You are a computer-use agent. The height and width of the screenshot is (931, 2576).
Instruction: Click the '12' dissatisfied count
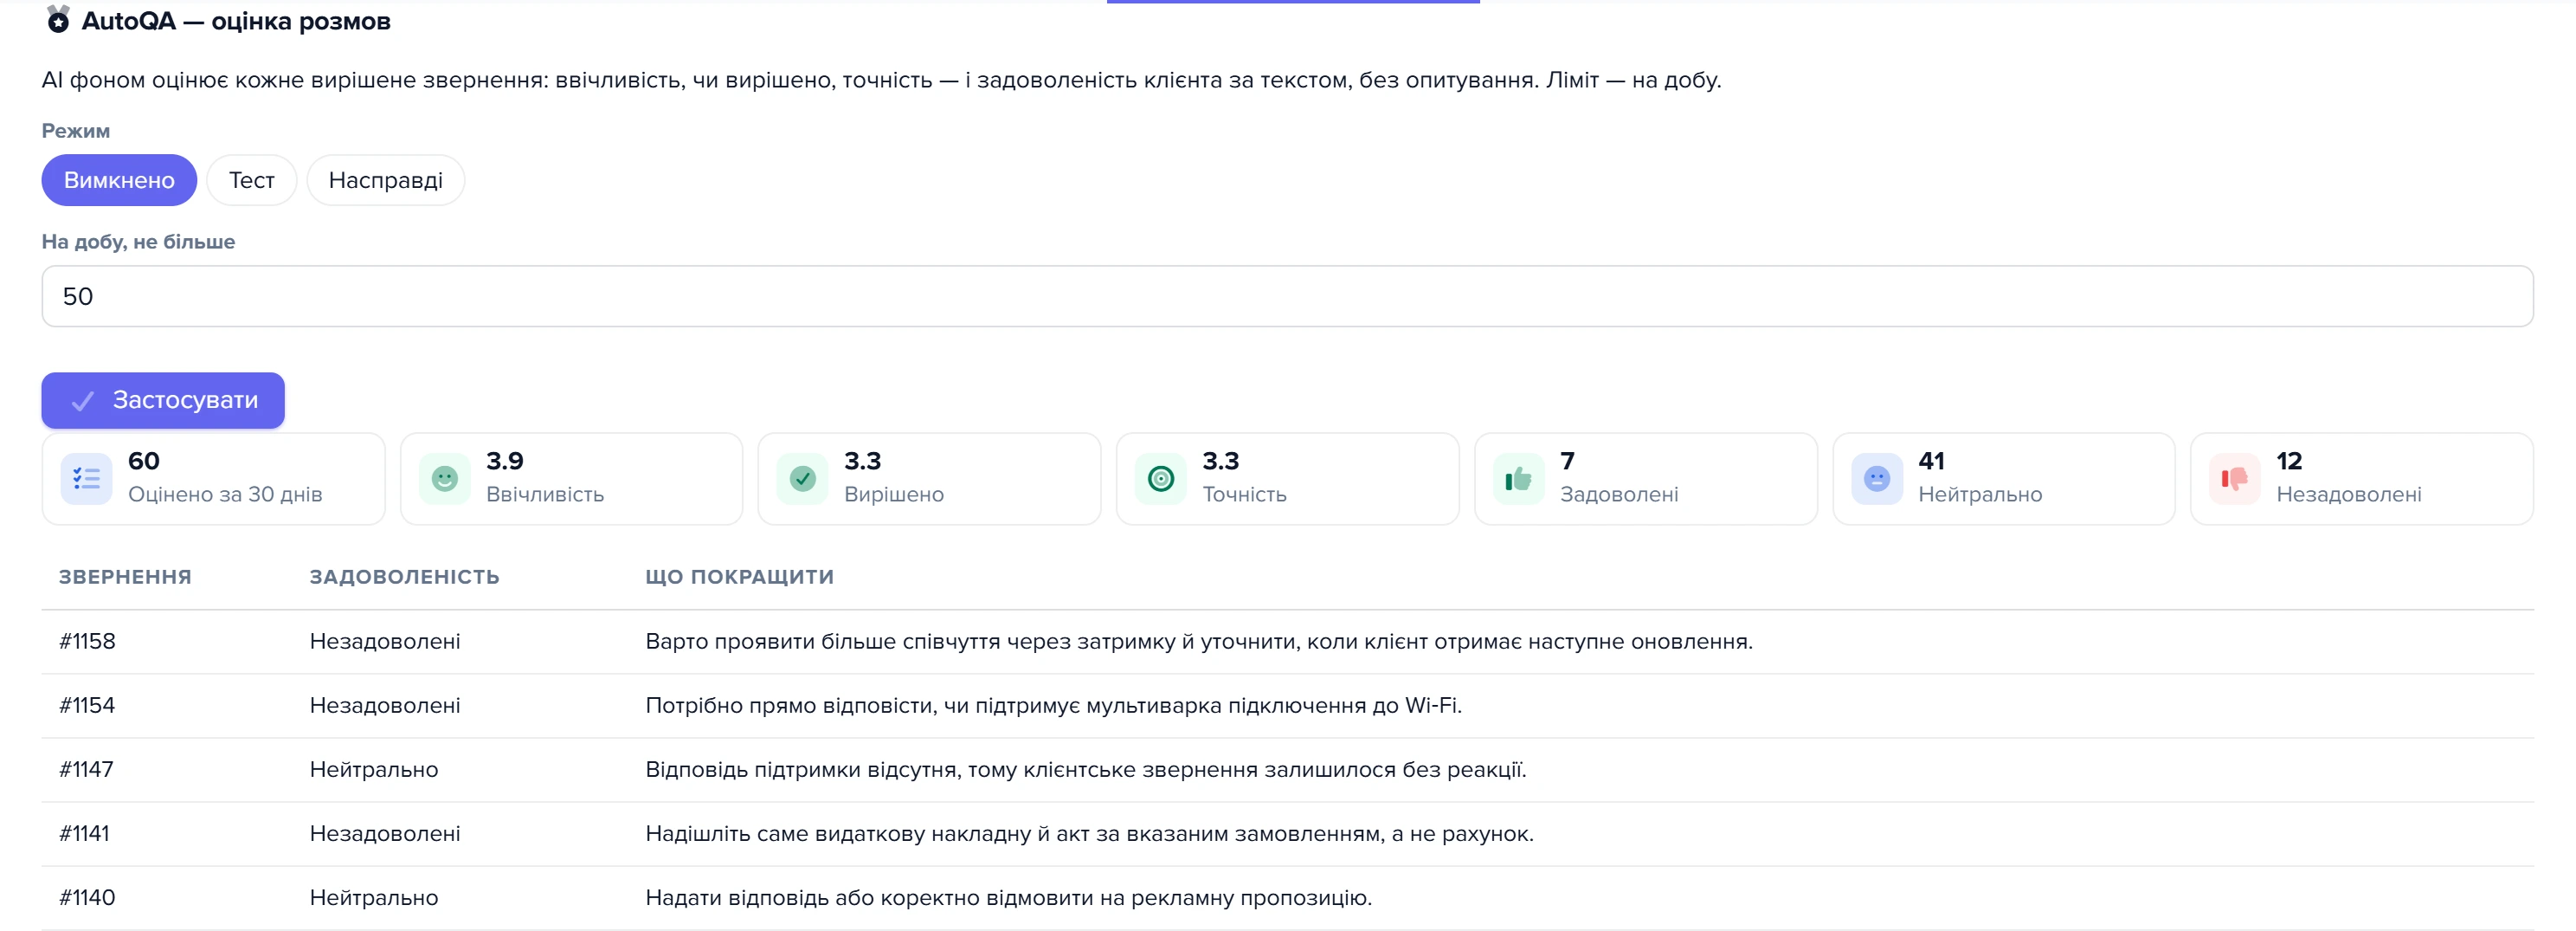pos(2289,461)
